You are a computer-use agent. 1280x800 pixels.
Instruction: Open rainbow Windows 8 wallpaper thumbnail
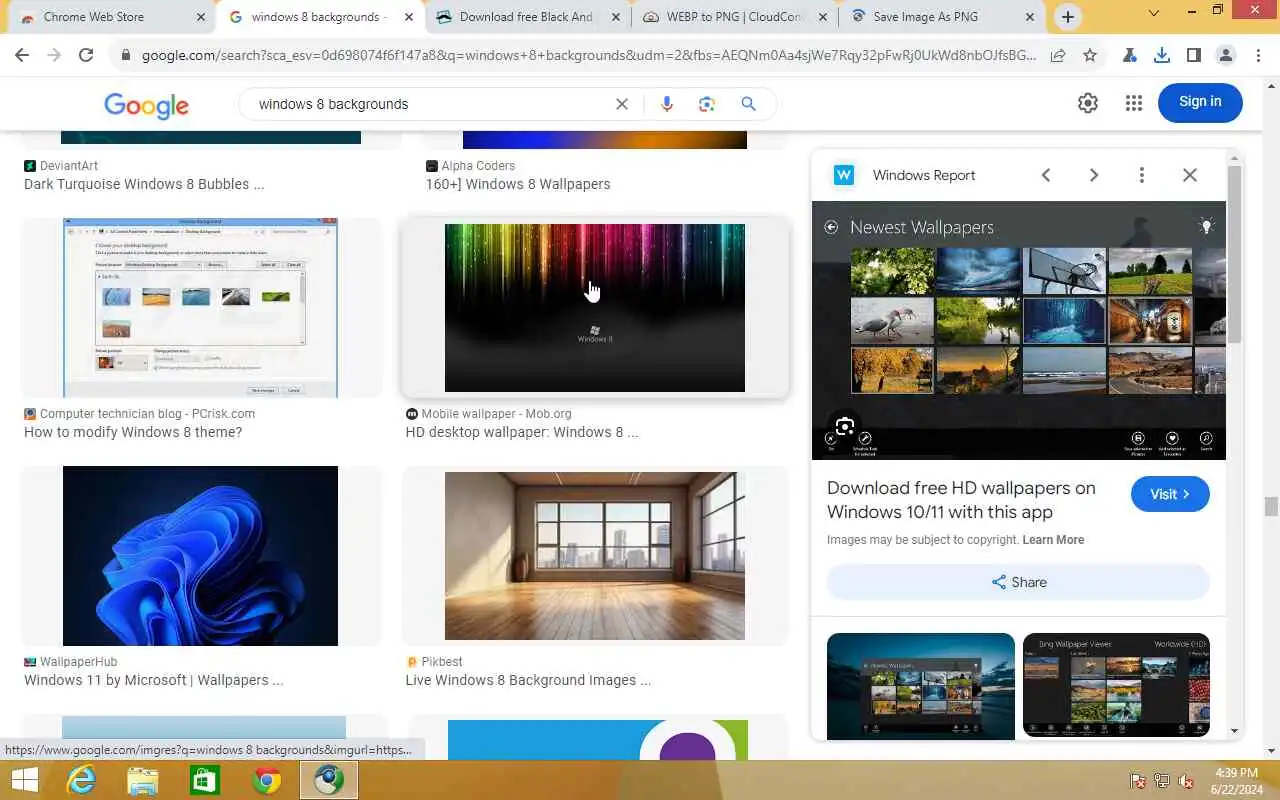(x=595, y=308)
